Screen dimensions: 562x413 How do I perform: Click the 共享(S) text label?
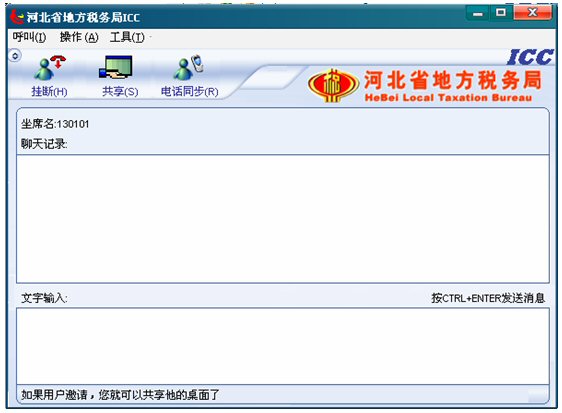(x=120, y=91)
